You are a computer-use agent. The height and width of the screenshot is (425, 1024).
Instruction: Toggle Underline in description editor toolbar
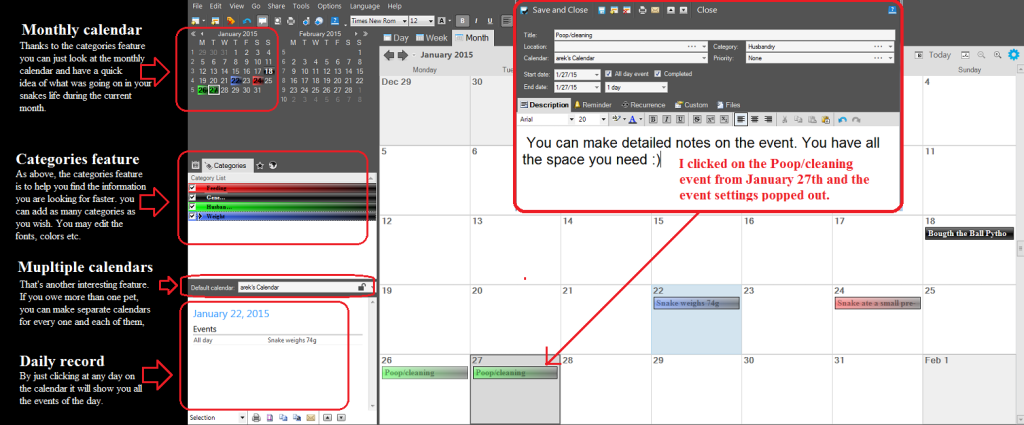point(680,119)
